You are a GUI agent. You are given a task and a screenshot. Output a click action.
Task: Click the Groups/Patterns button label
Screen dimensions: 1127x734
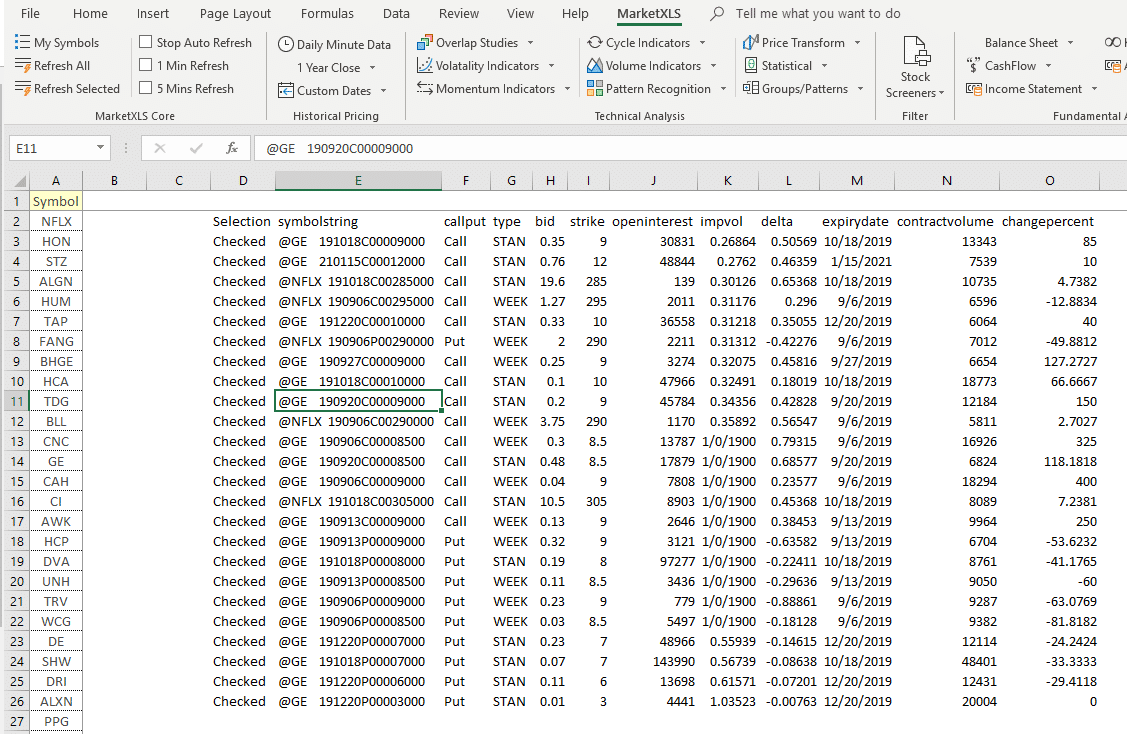coord(805,88)
